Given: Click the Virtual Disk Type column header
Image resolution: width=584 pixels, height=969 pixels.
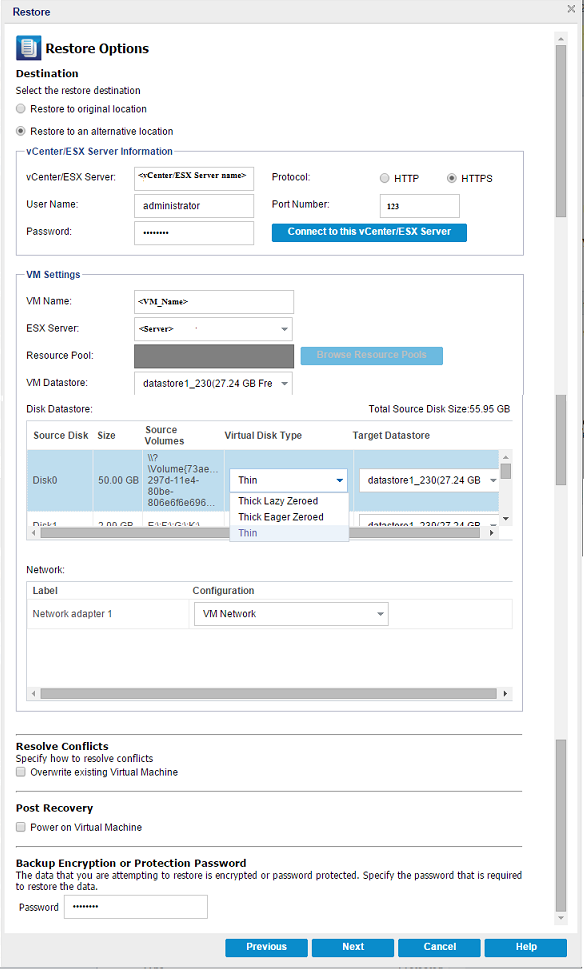Looking at the screenshot, I should point(263,435).
